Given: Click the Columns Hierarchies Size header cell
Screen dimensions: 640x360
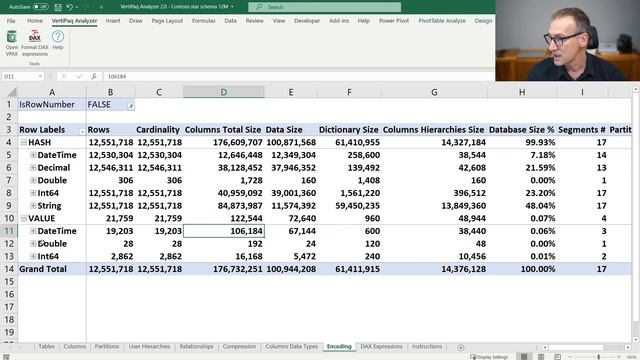Looking at the screenshot, I should click(434, 129).
